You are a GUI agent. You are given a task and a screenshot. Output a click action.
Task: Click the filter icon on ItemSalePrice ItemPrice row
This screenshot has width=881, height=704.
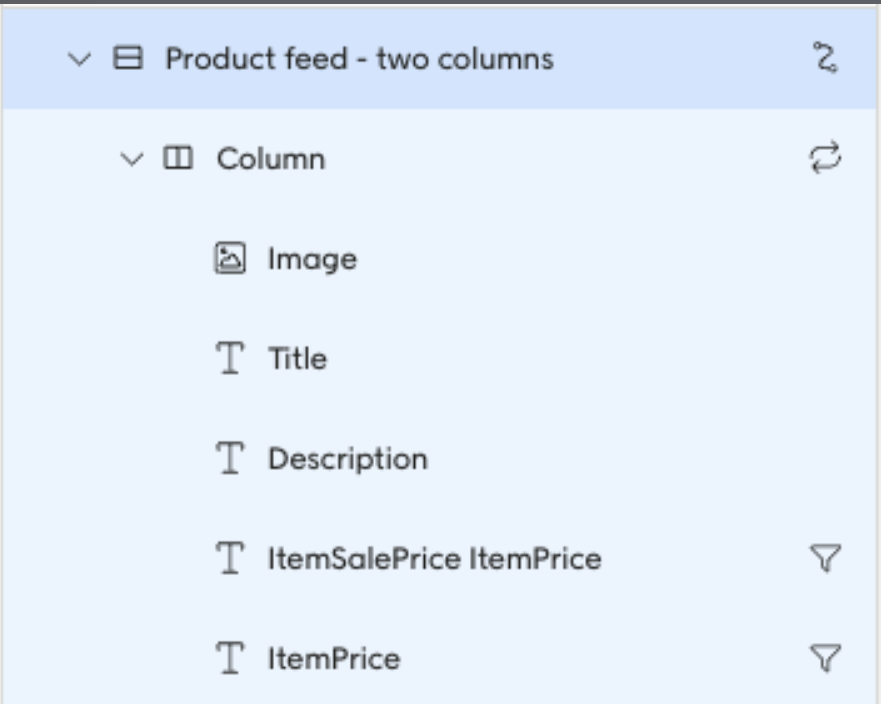826,559
